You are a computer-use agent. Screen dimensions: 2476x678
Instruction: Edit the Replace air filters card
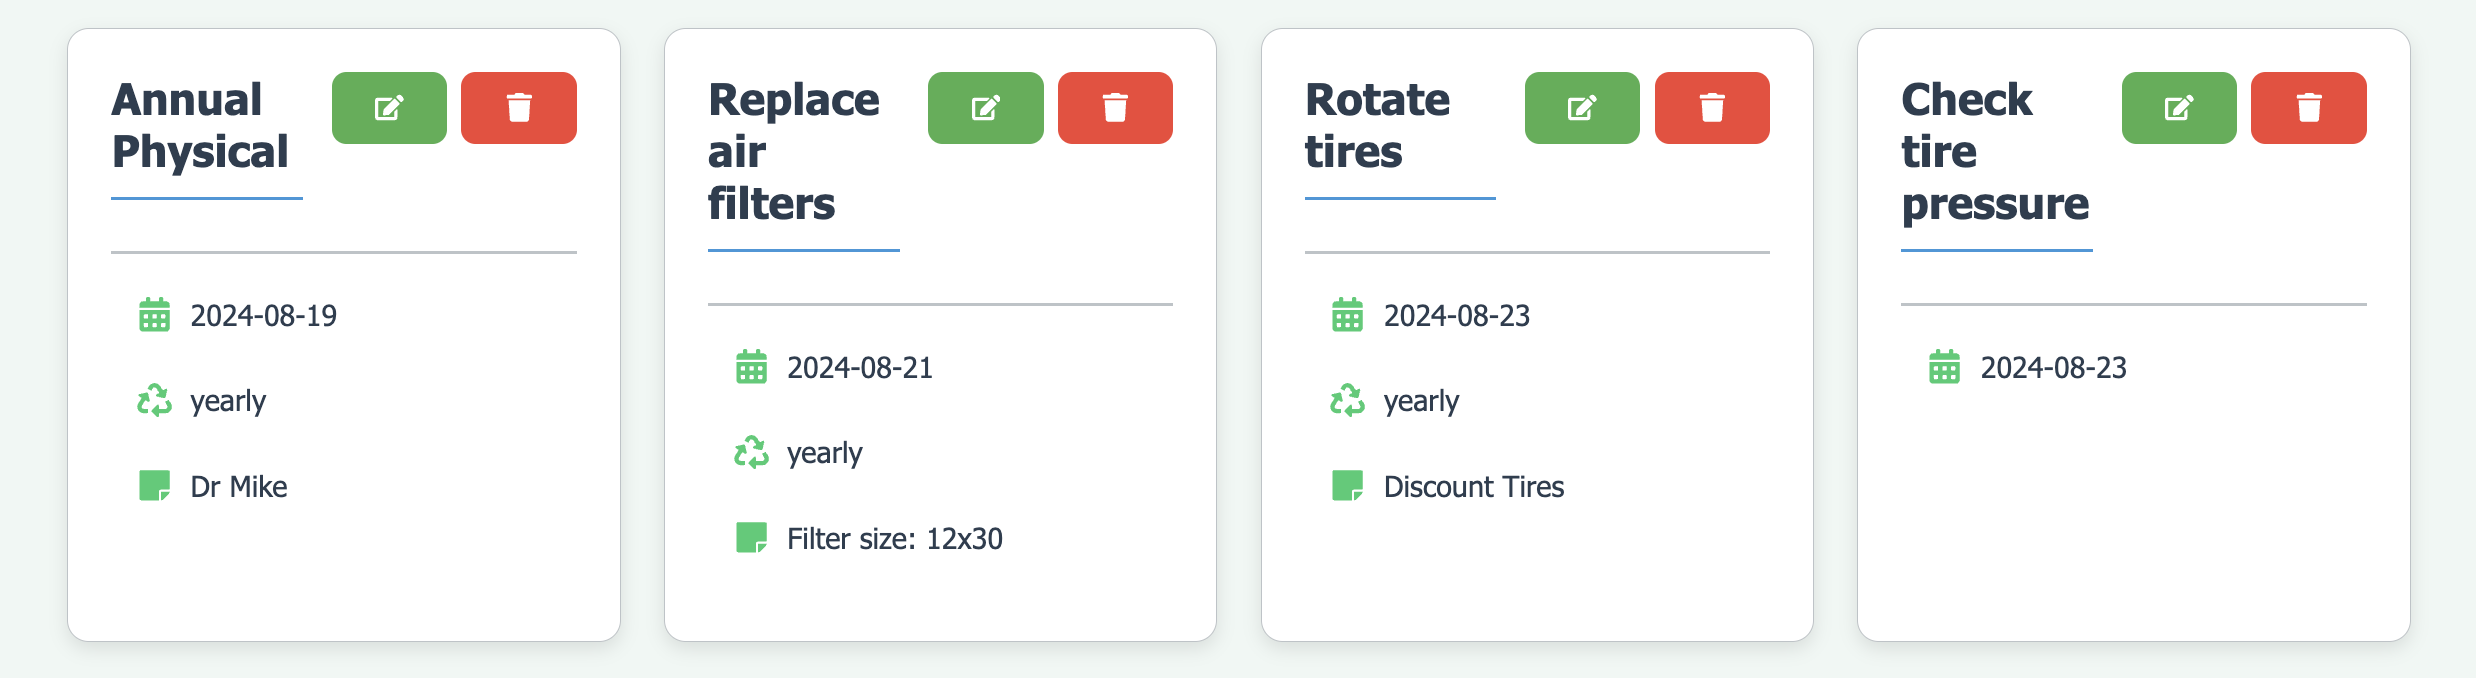tap(985, 108)
